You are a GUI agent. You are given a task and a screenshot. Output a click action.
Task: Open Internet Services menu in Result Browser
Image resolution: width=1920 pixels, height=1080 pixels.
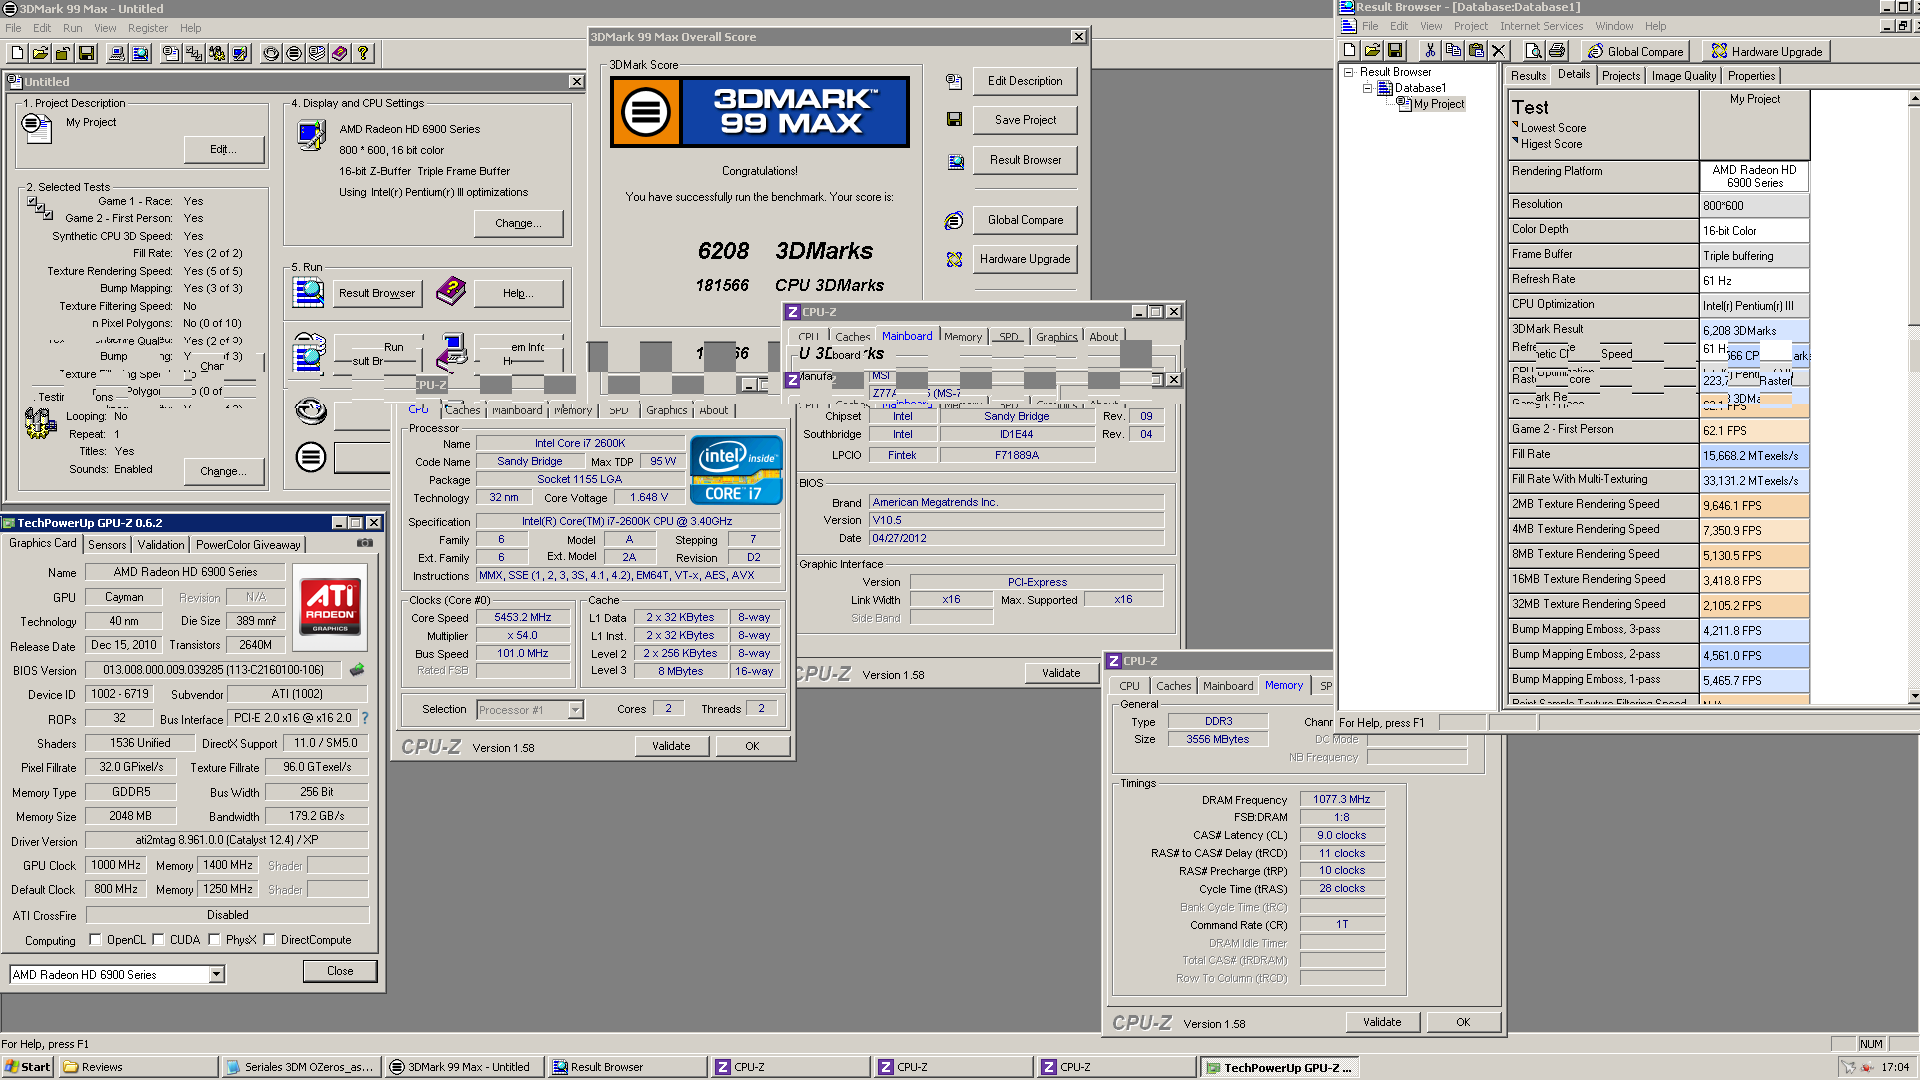click(x=1541, y=26)
